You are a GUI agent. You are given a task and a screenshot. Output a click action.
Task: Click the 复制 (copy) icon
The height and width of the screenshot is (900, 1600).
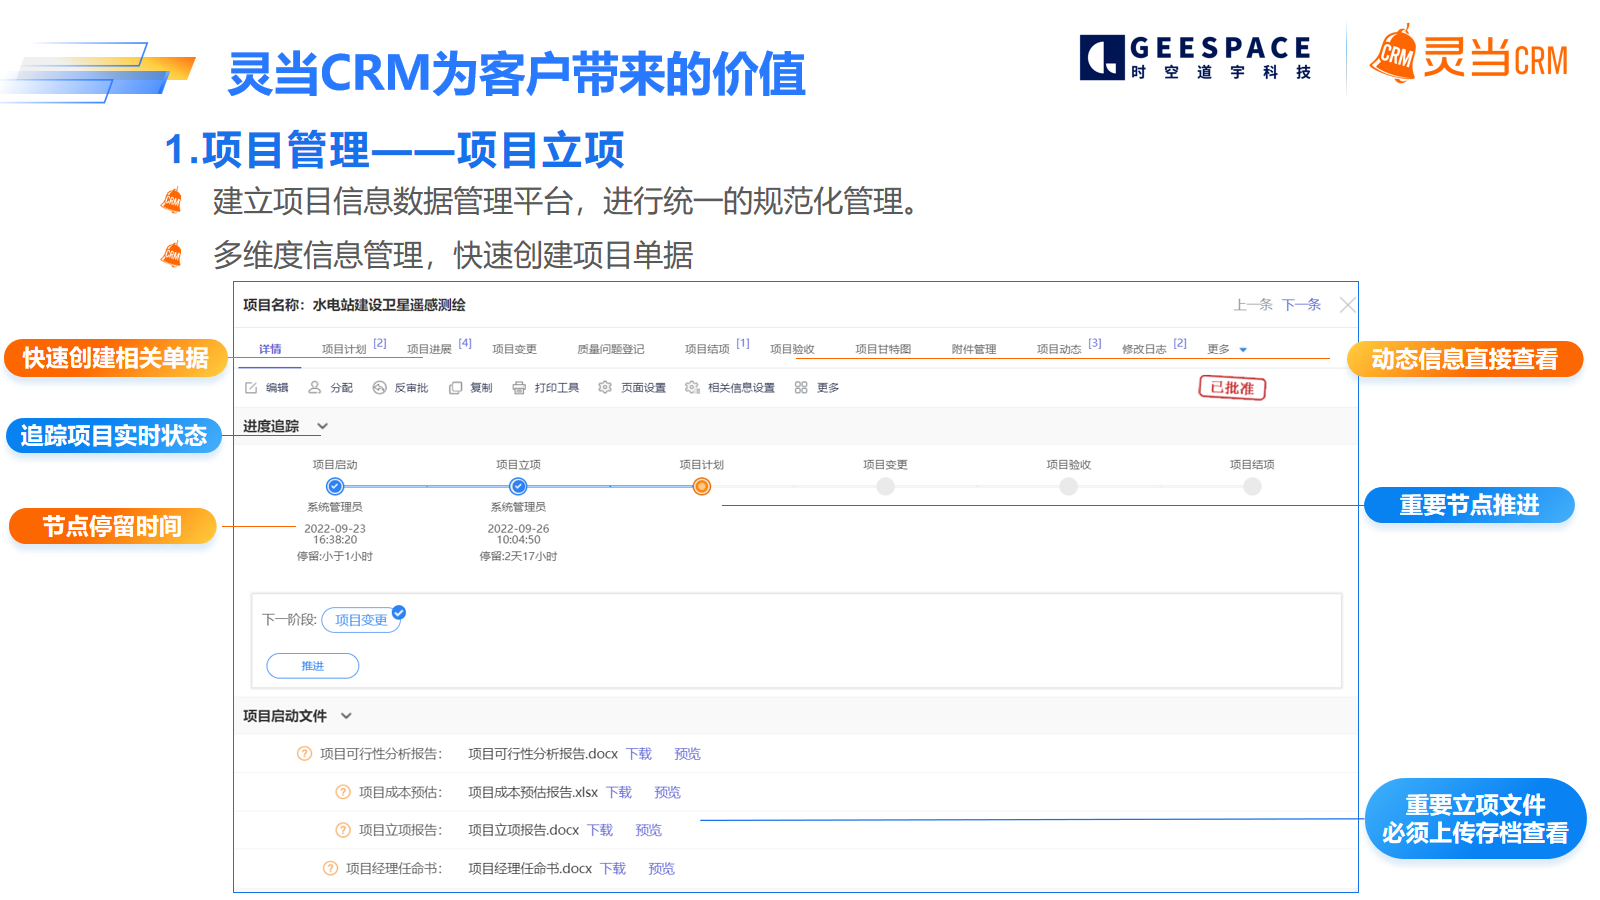(x=455, y=388)
